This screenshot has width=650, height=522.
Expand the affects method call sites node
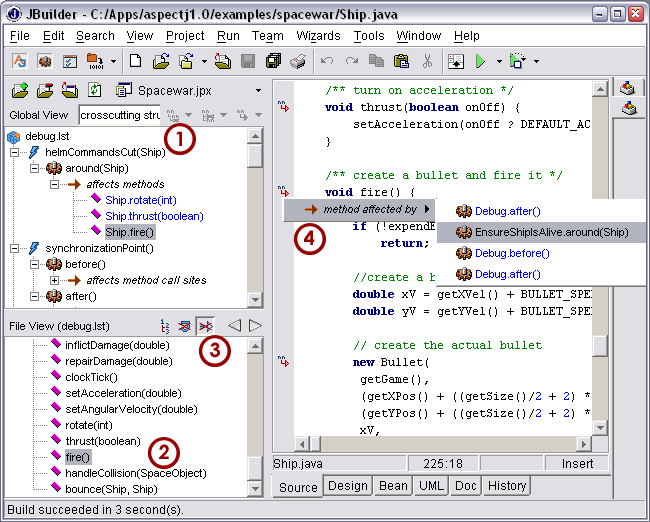(54, 280)
